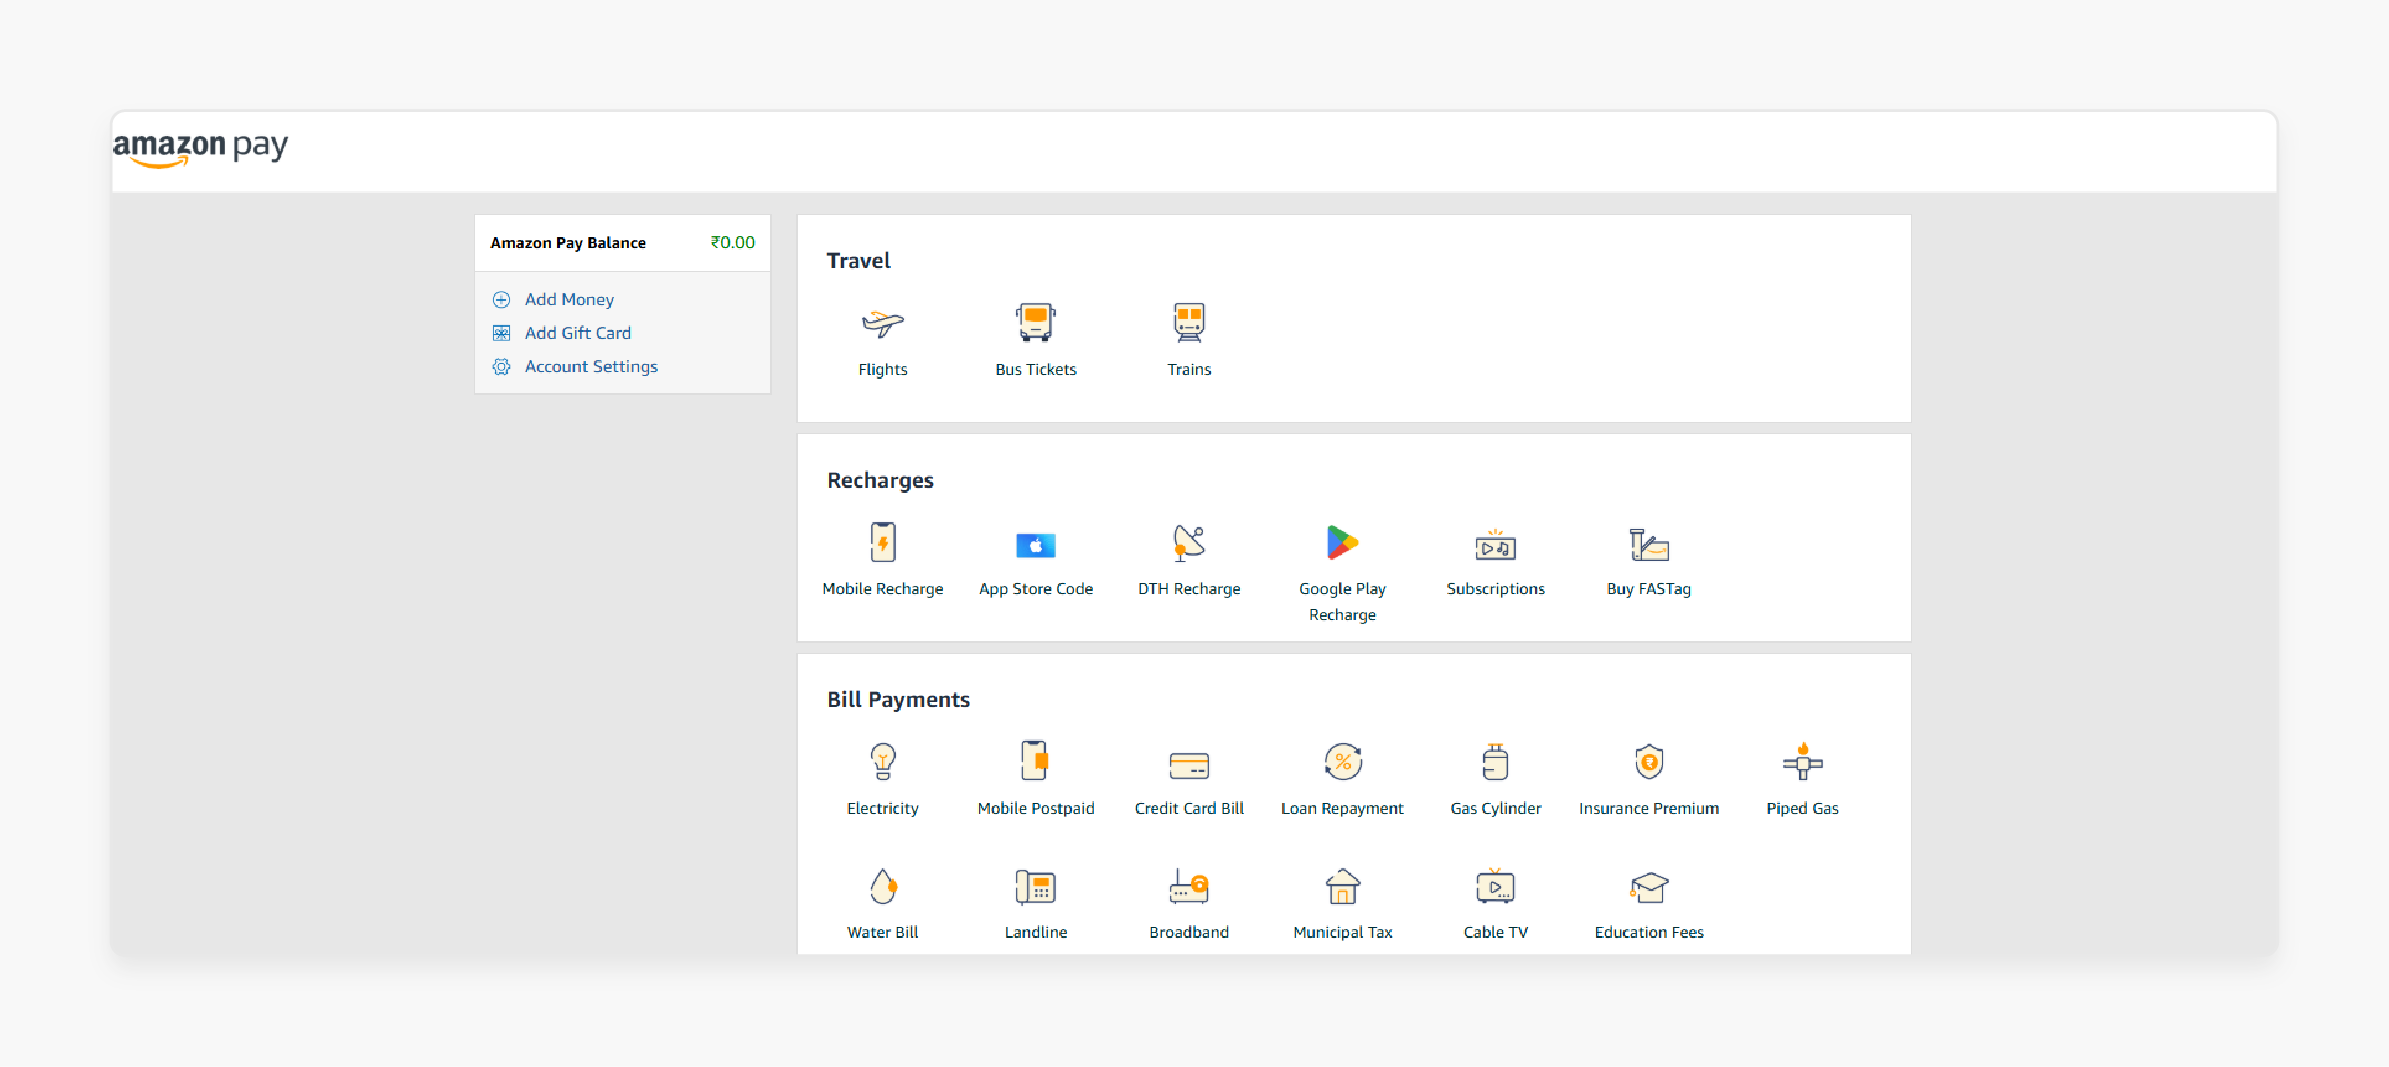This screenshot has width=2389, height=1067.
Task: Open the App Store Code icon
Action: coord(1036,545)
